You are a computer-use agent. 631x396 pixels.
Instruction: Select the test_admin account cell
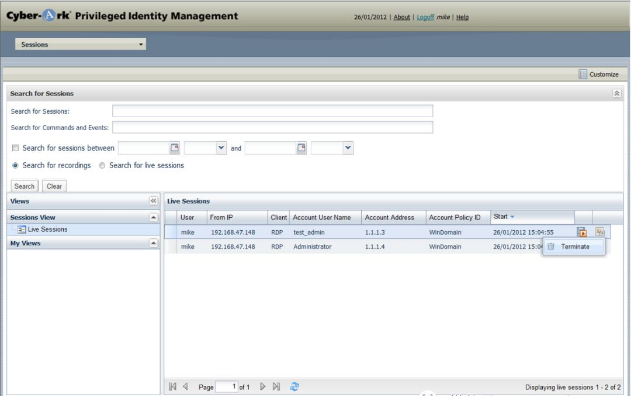(309, 232)
